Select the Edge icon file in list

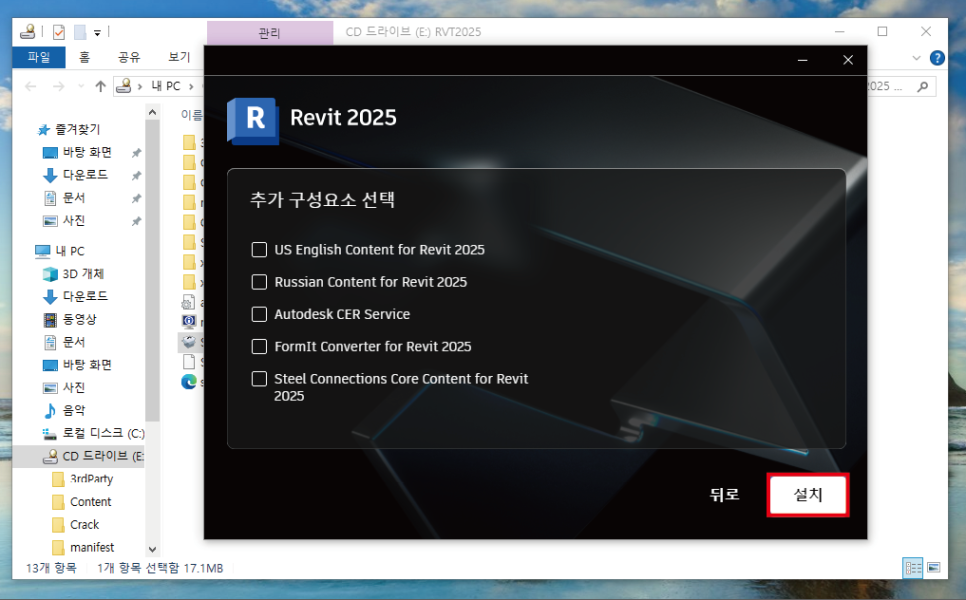coord(189,382)
